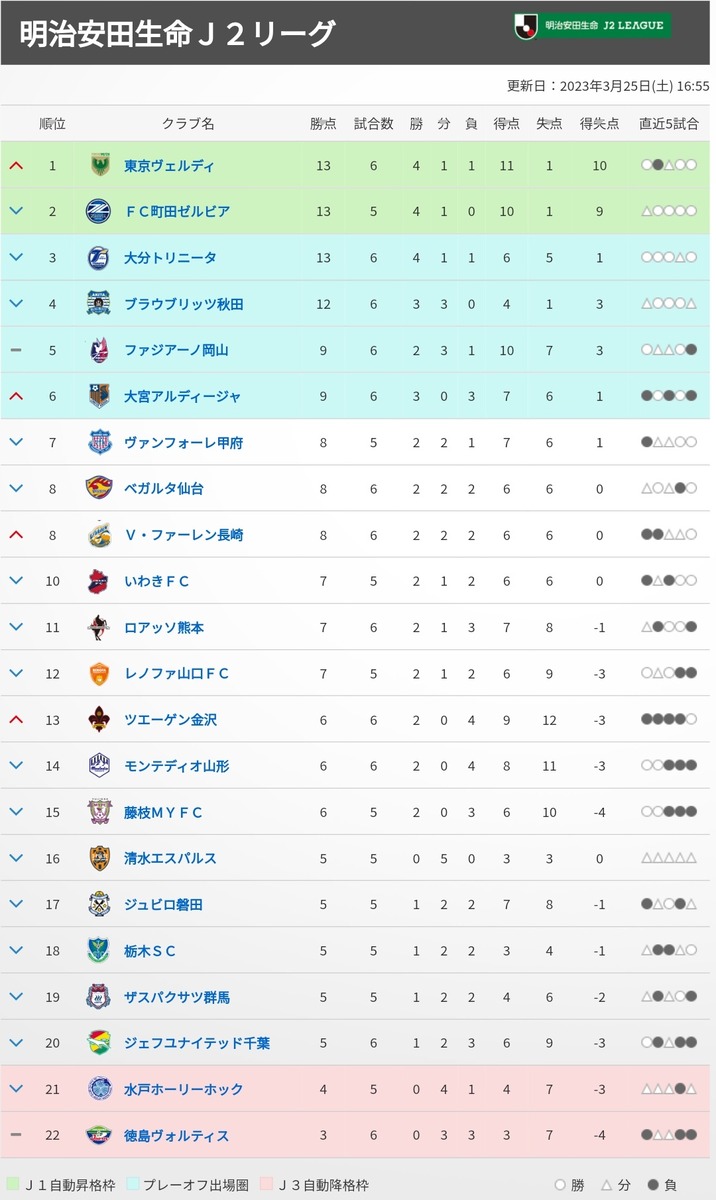Click the Jubilo Iwata club crest
716x1200 pixels.
click(99, 904)
